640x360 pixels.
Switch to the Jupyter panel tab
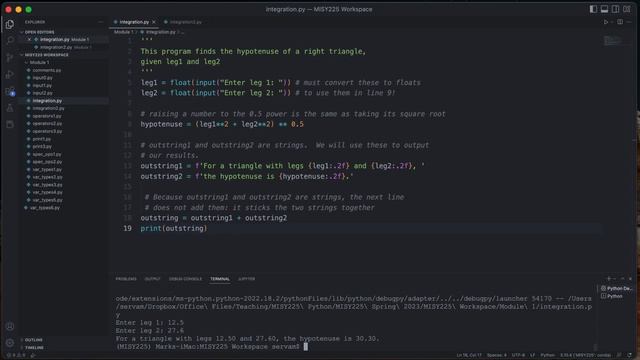247,279
